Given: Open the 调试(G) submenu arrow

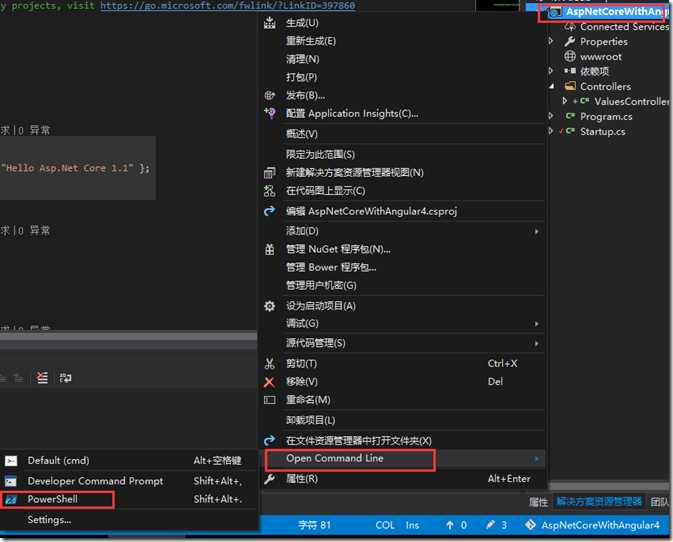Looking at the screenshot, I should click(537, 324).
